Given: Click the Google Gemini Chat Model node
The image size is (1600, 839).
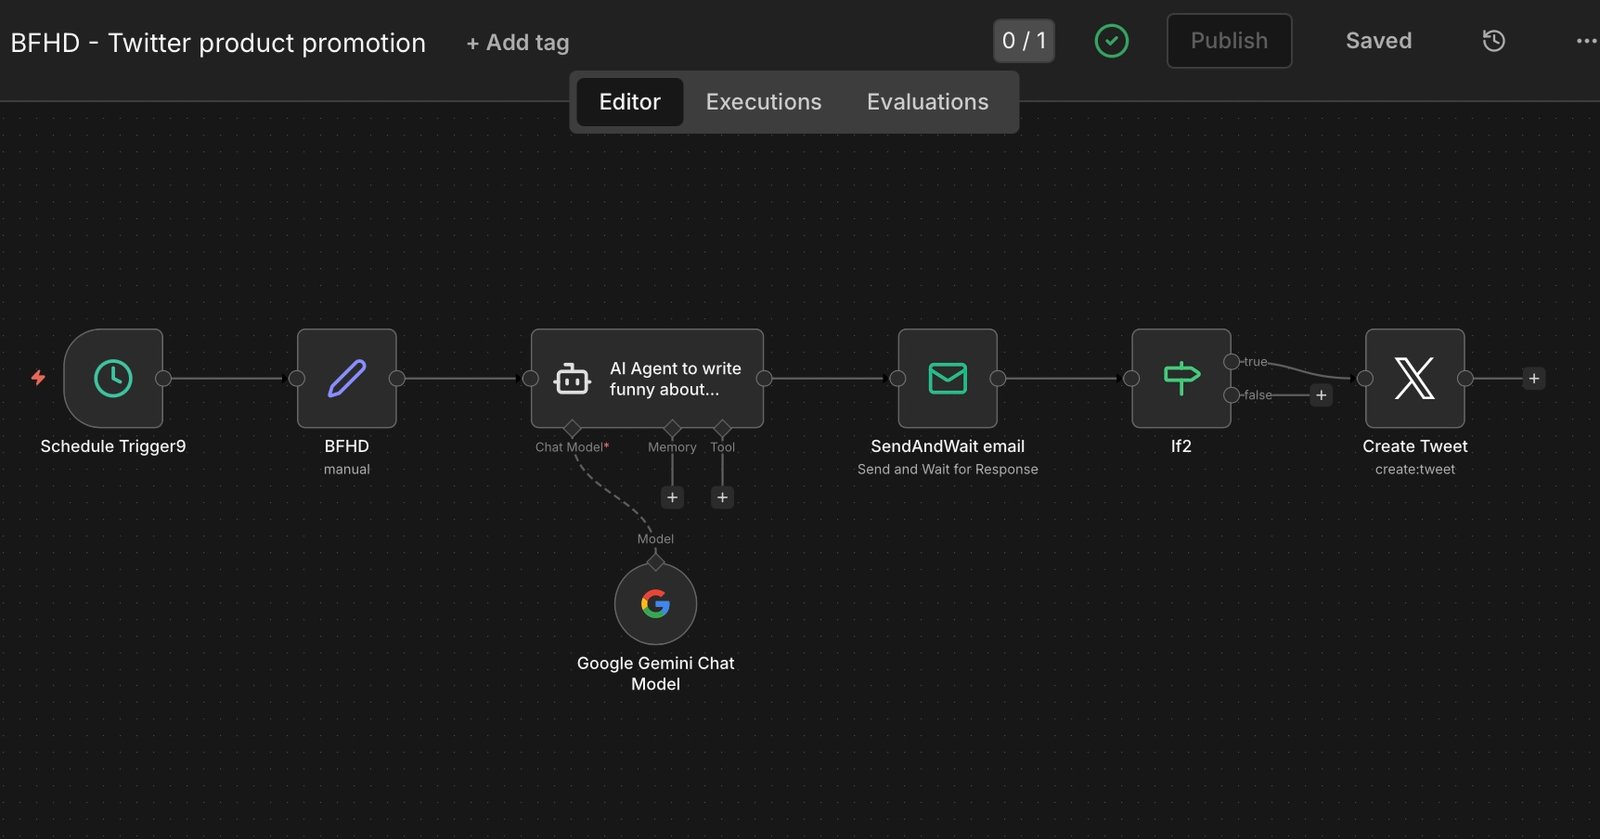Looking at the screenshot, I should 655,604.
